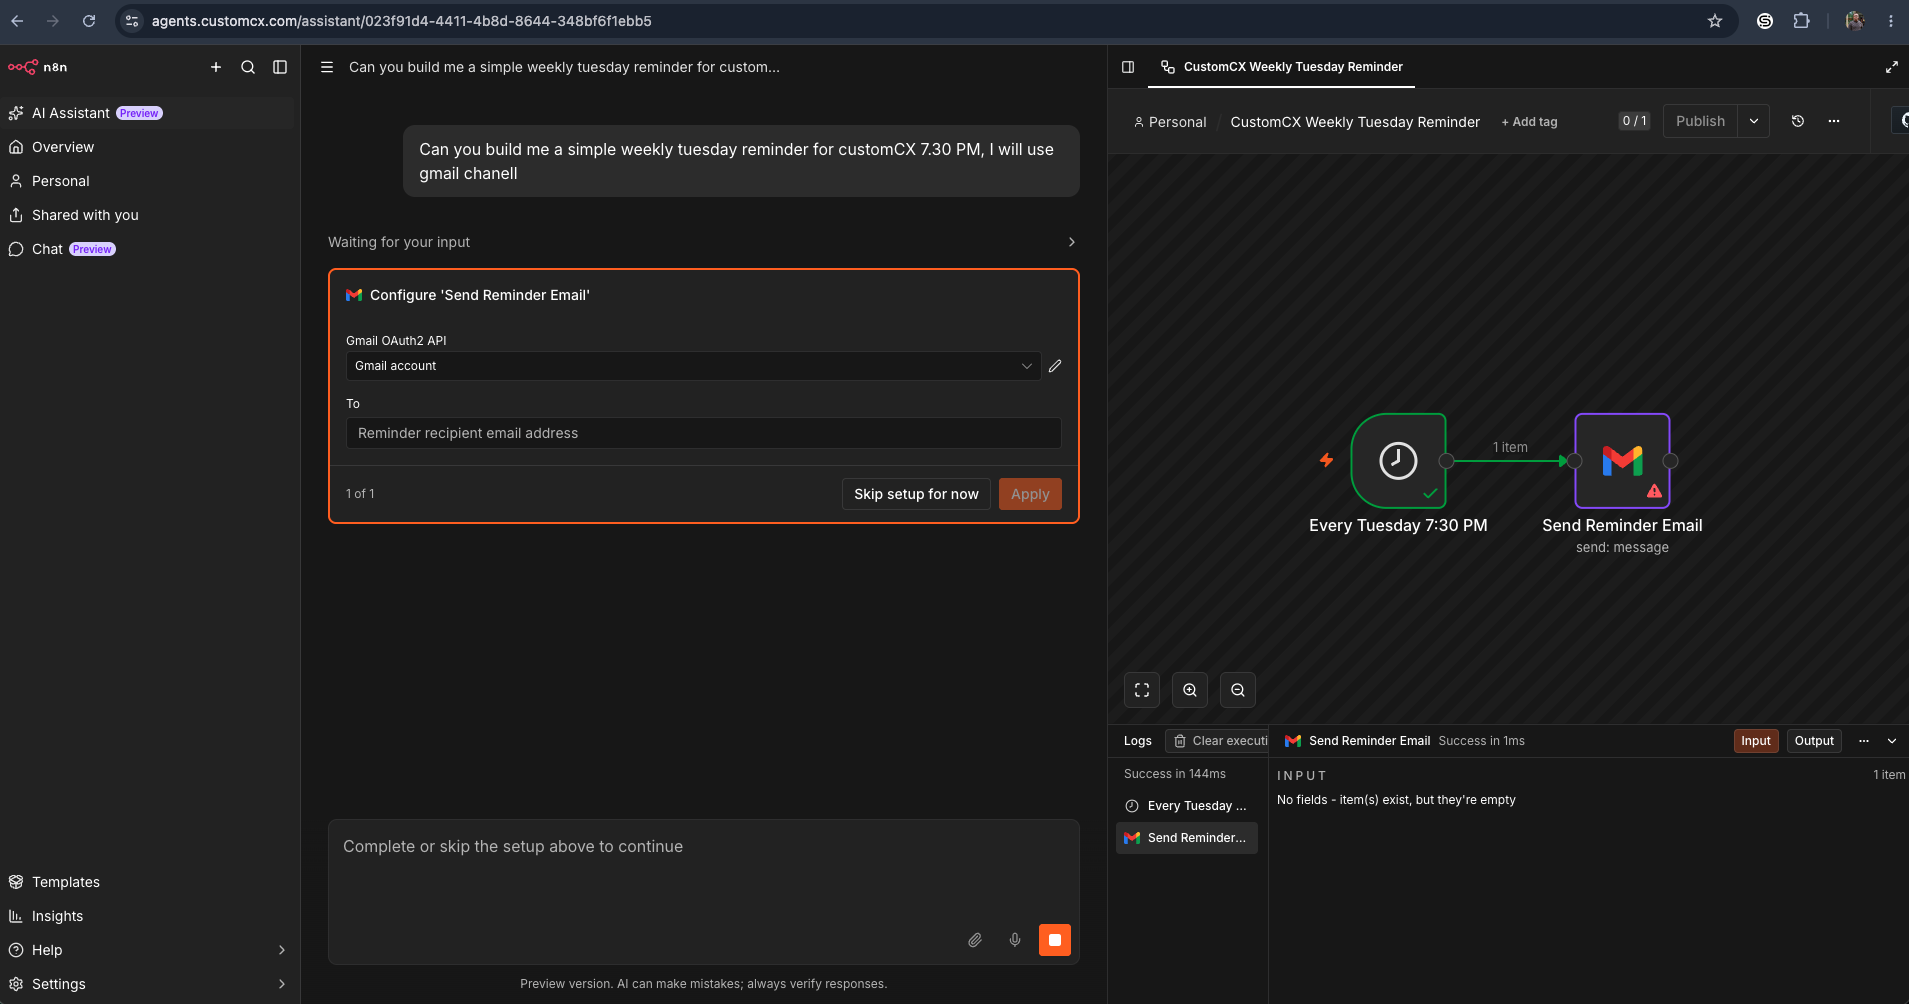This screenshot has height=1004, width=1909.
Task: Open workflow history clock icon
Action: [x=1798, y=121]
